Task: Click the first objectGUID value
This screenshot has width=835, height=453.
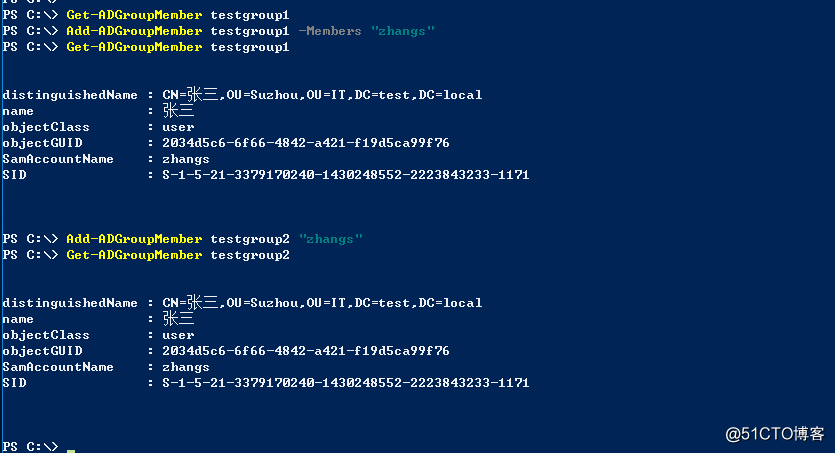Action: [306, 143]
